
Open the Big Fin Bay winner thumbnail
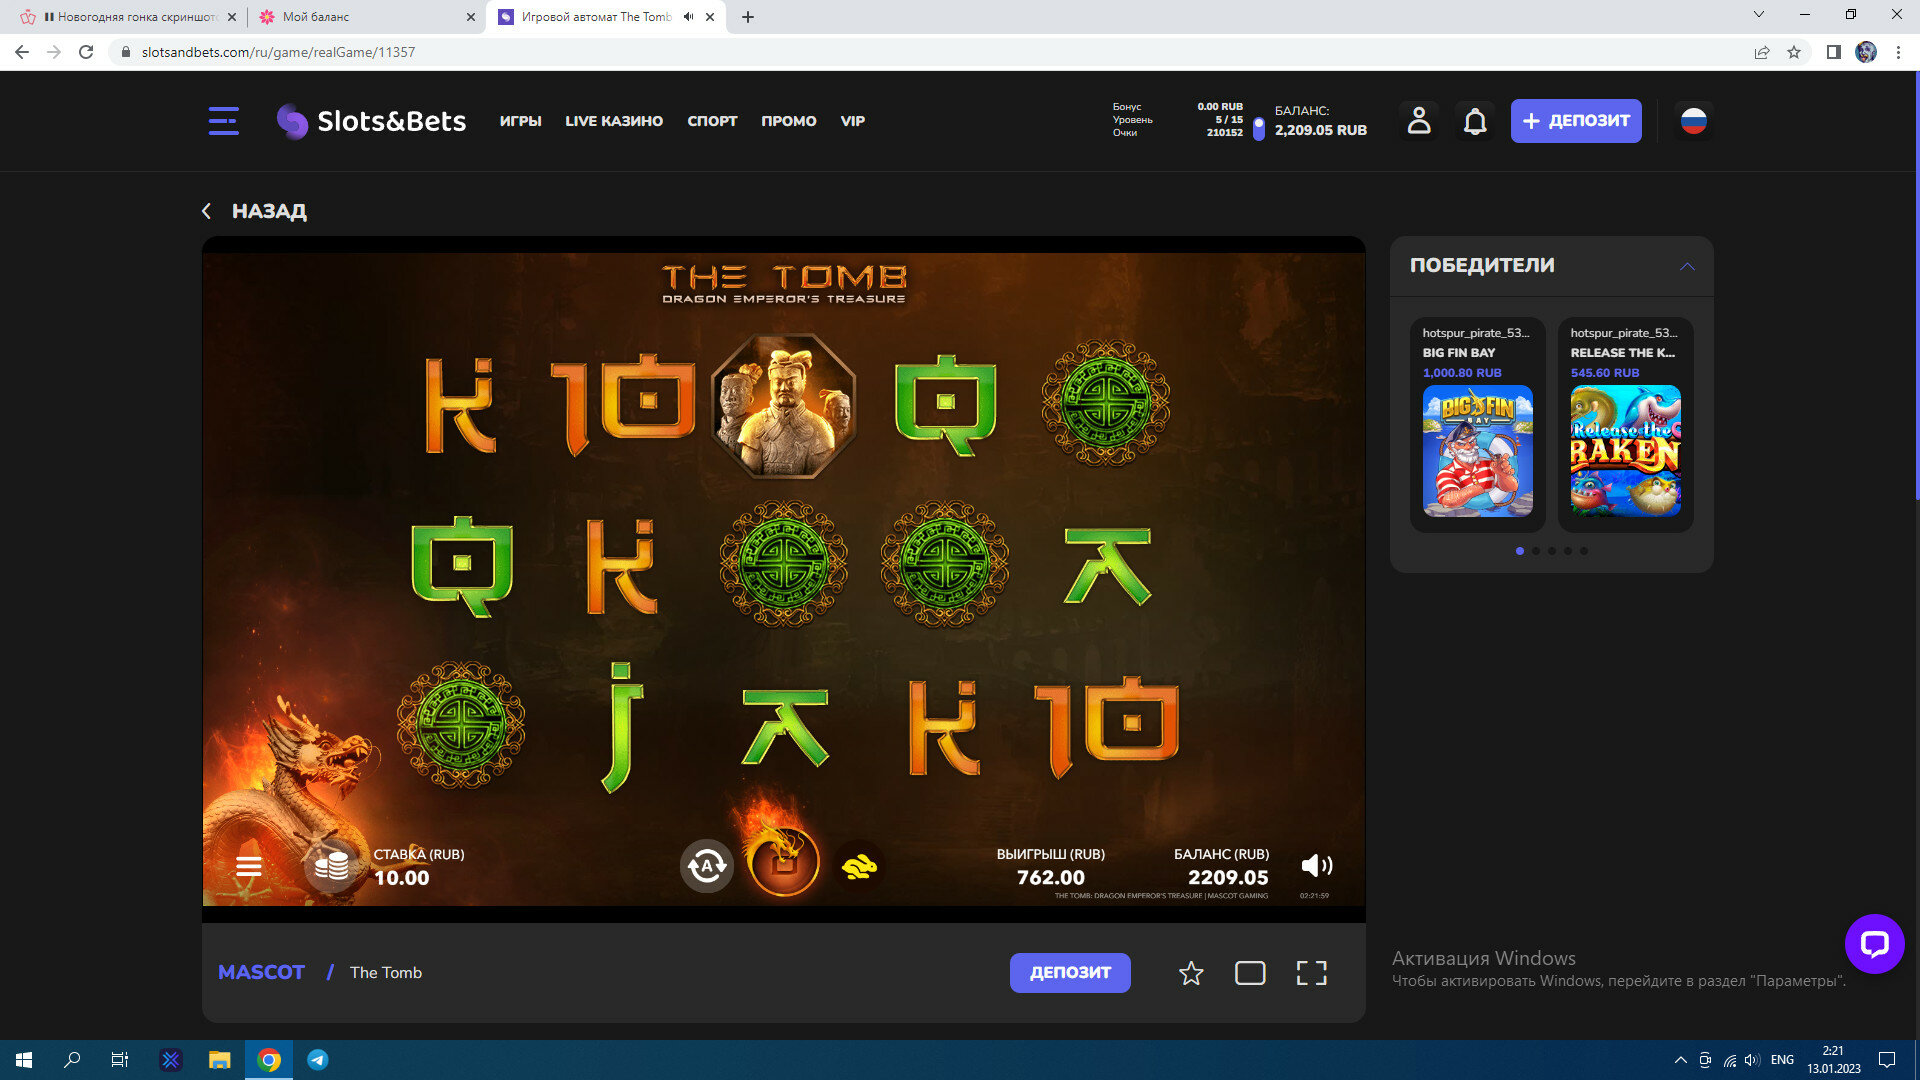coord(1477,451)
